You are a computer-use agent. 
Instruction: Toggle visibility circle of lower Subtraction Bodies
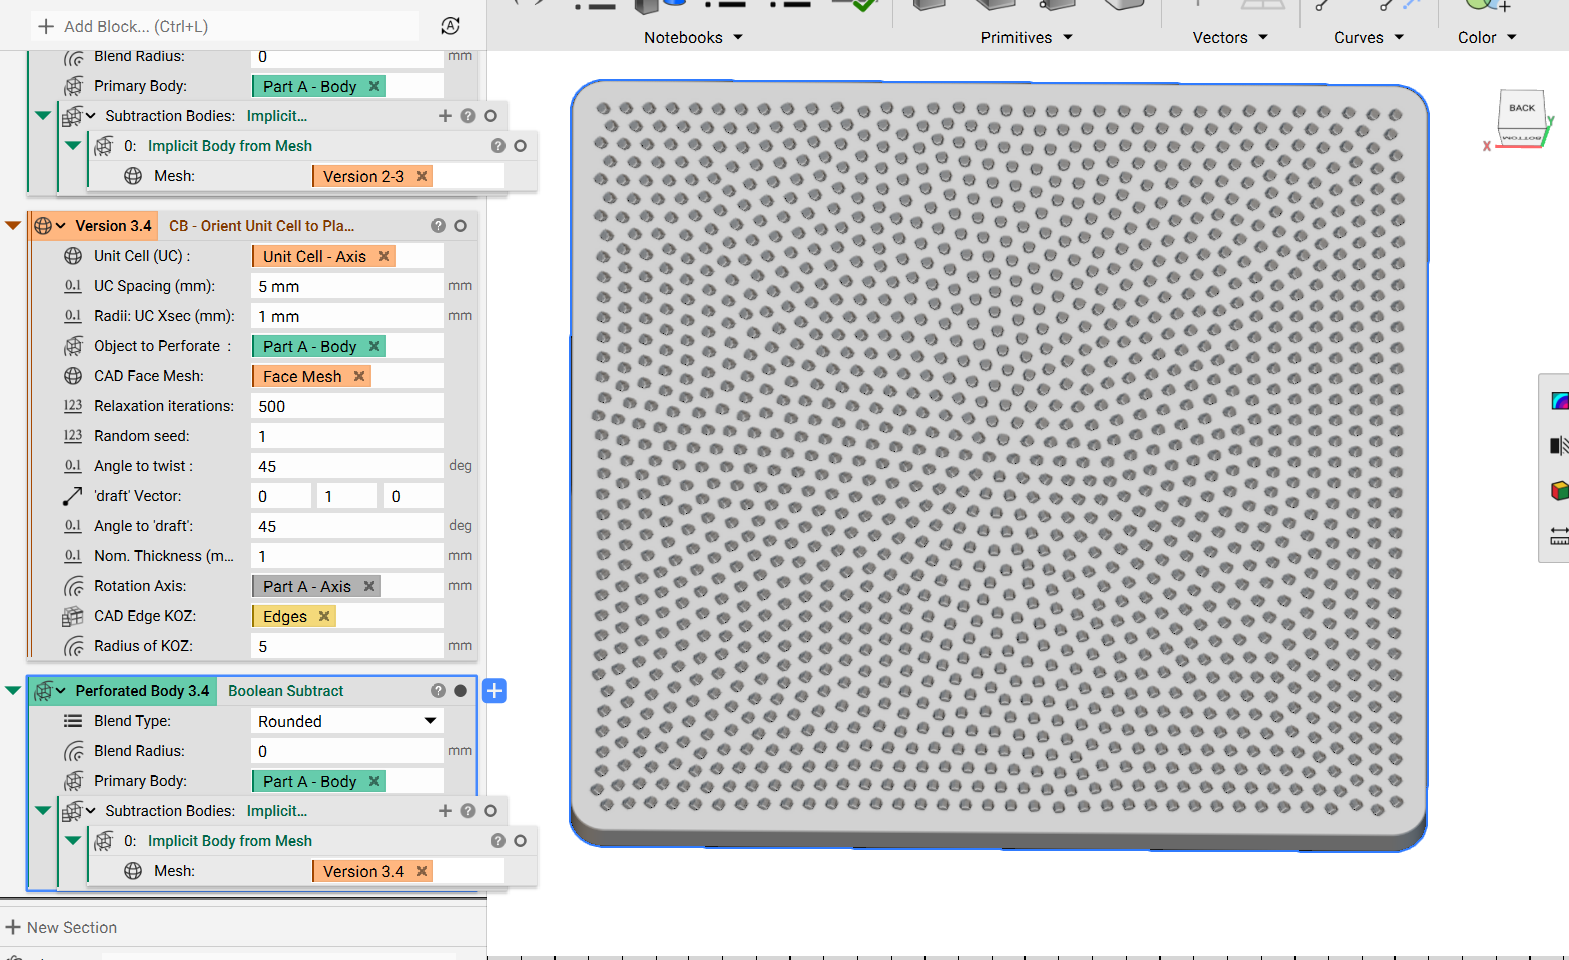click(x=490, y=811)
